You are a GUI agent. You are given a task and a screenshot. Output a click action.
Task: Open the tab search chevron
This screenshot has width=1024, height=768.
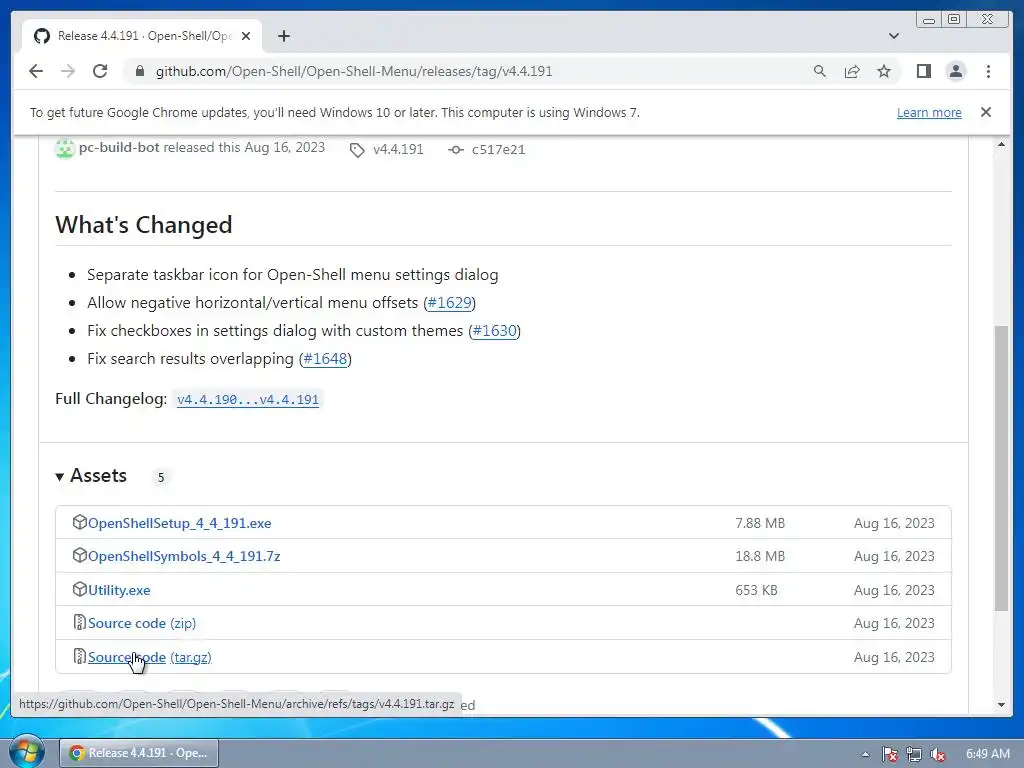893,36
